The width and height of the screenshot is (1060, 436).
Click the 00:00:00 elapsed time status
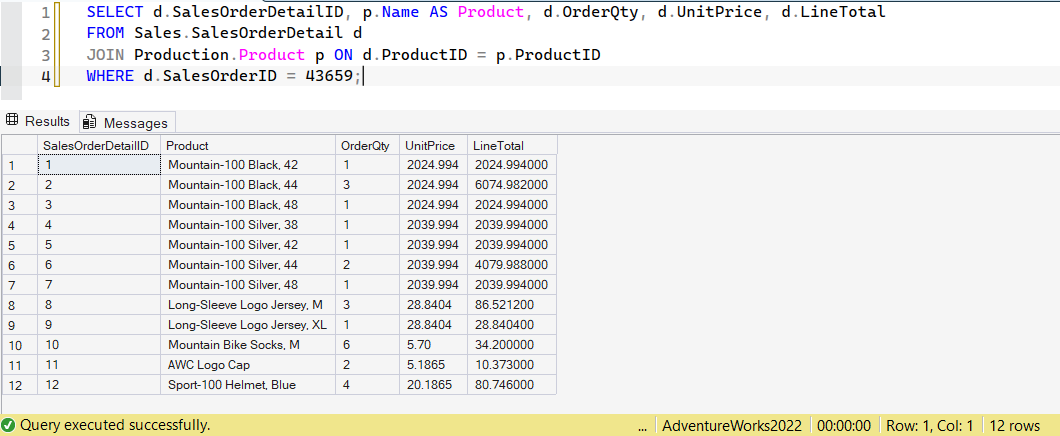pos(844,426)
